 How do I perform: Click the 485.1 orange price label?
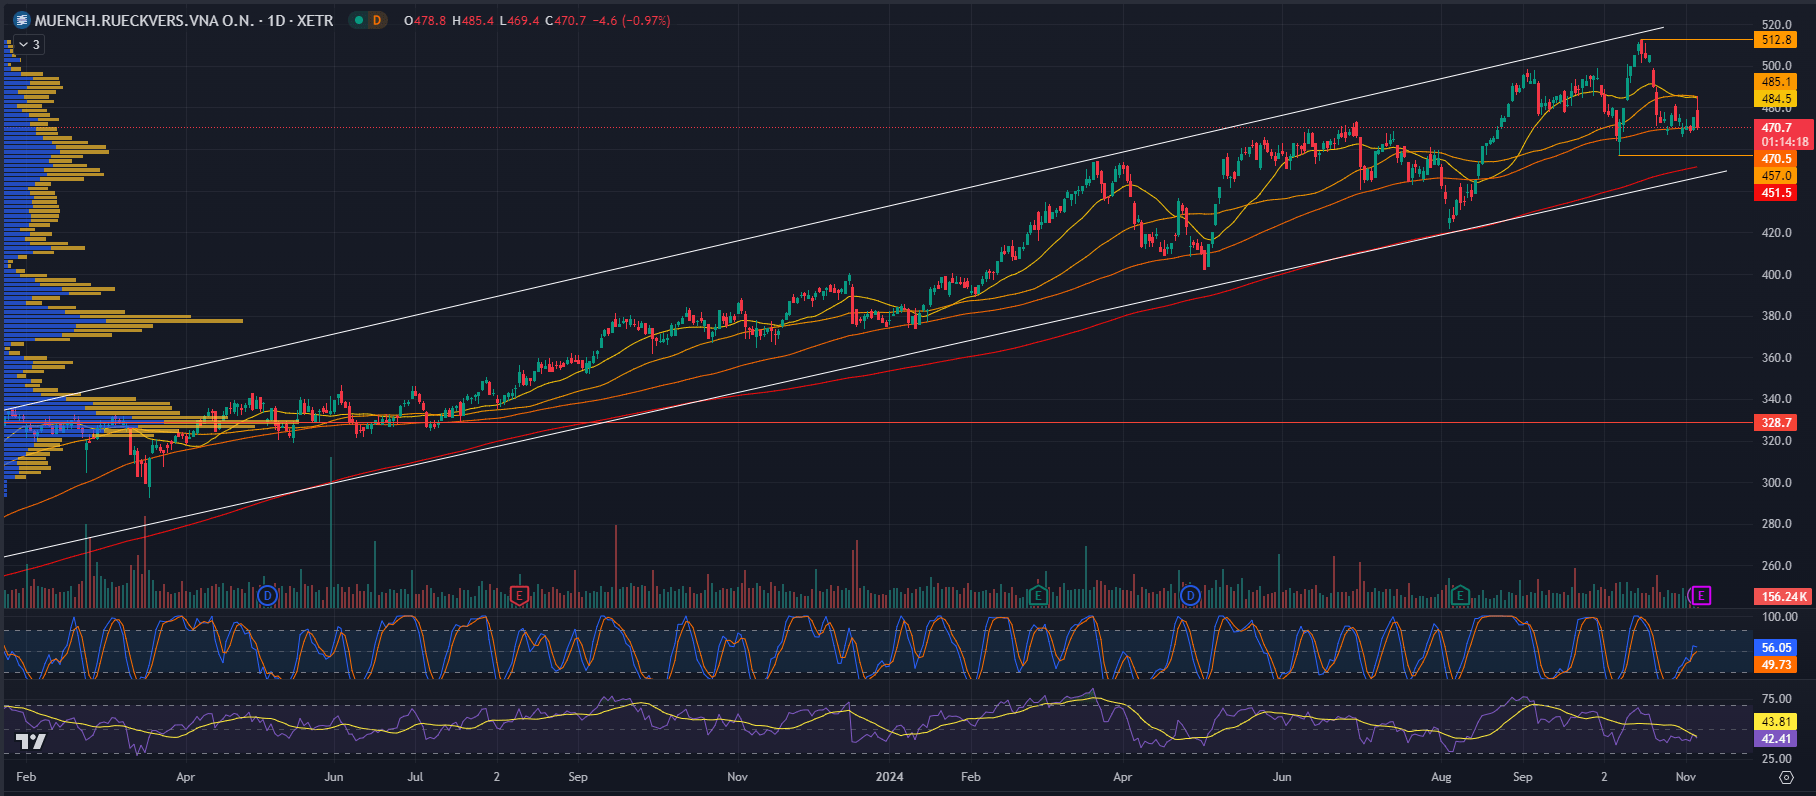coord(1775,82)
